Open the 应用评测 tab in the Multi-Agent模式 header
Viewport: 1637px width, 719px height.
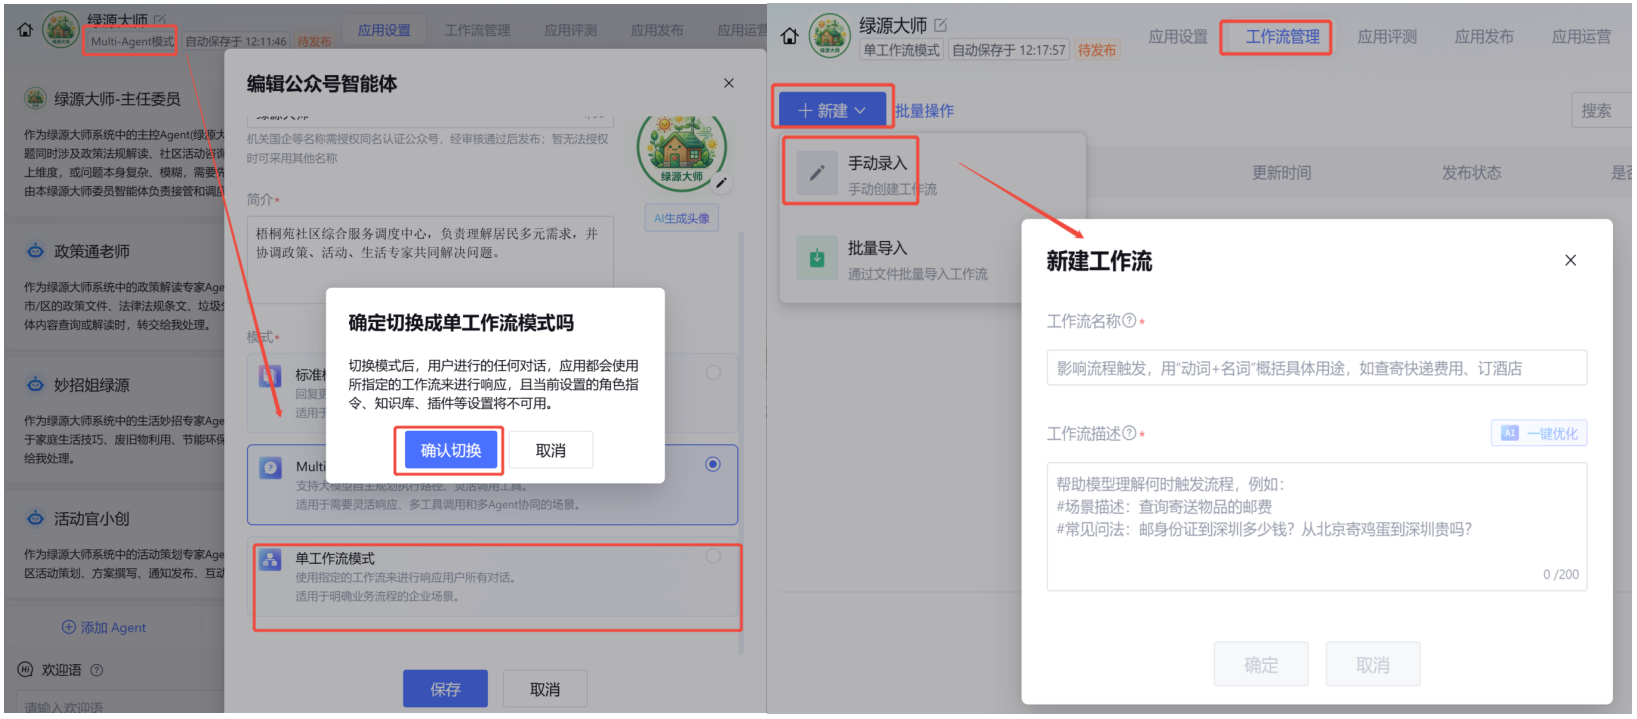coord(571,31)
